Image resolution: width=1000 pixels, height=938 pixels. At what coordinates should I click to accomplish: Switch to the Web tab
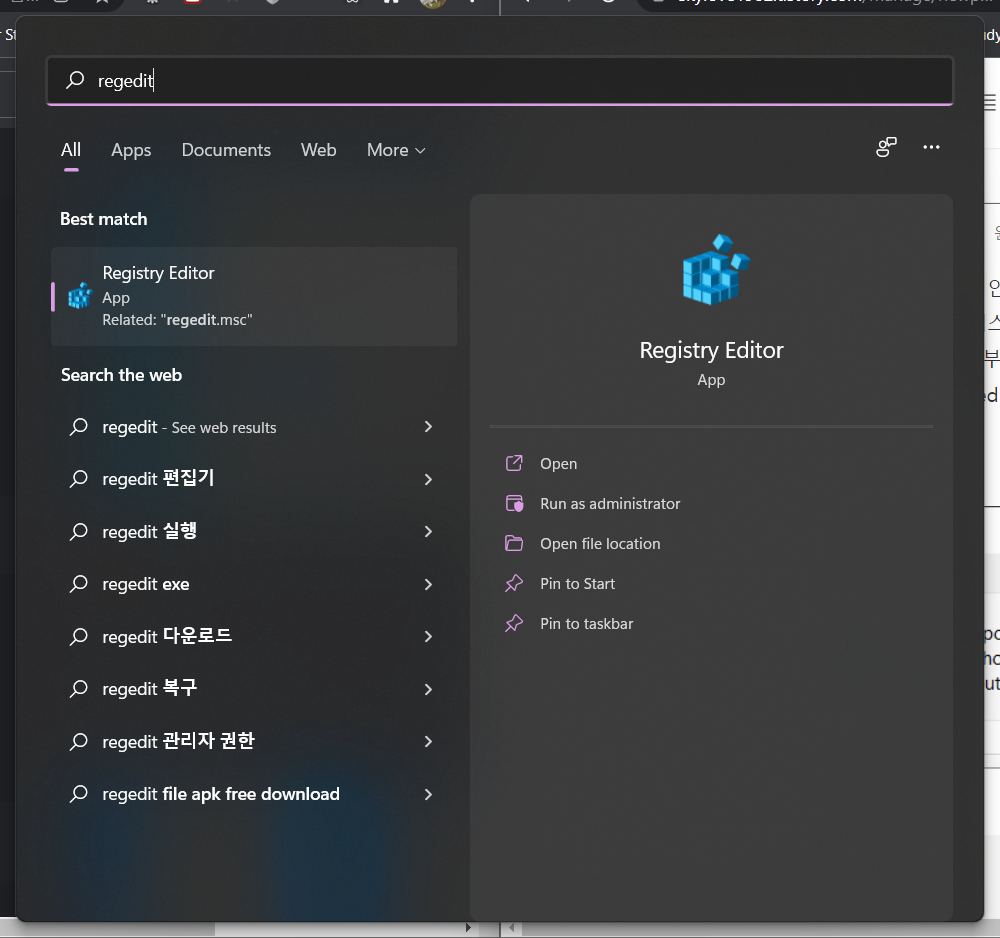tap(318, 150)
